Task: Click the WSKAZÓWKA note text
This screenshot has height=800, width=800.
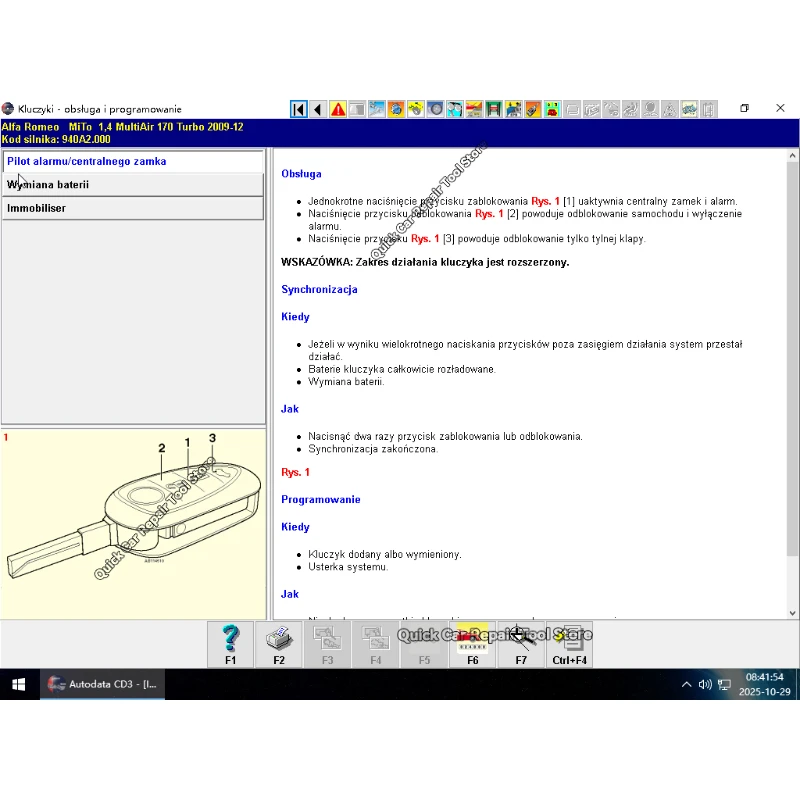Action: point(425,262)
